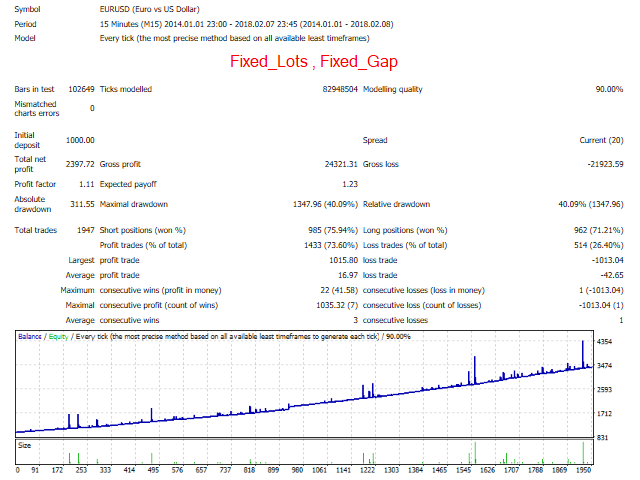Click the Gross loss -21923.59 value

pos(602,163)
